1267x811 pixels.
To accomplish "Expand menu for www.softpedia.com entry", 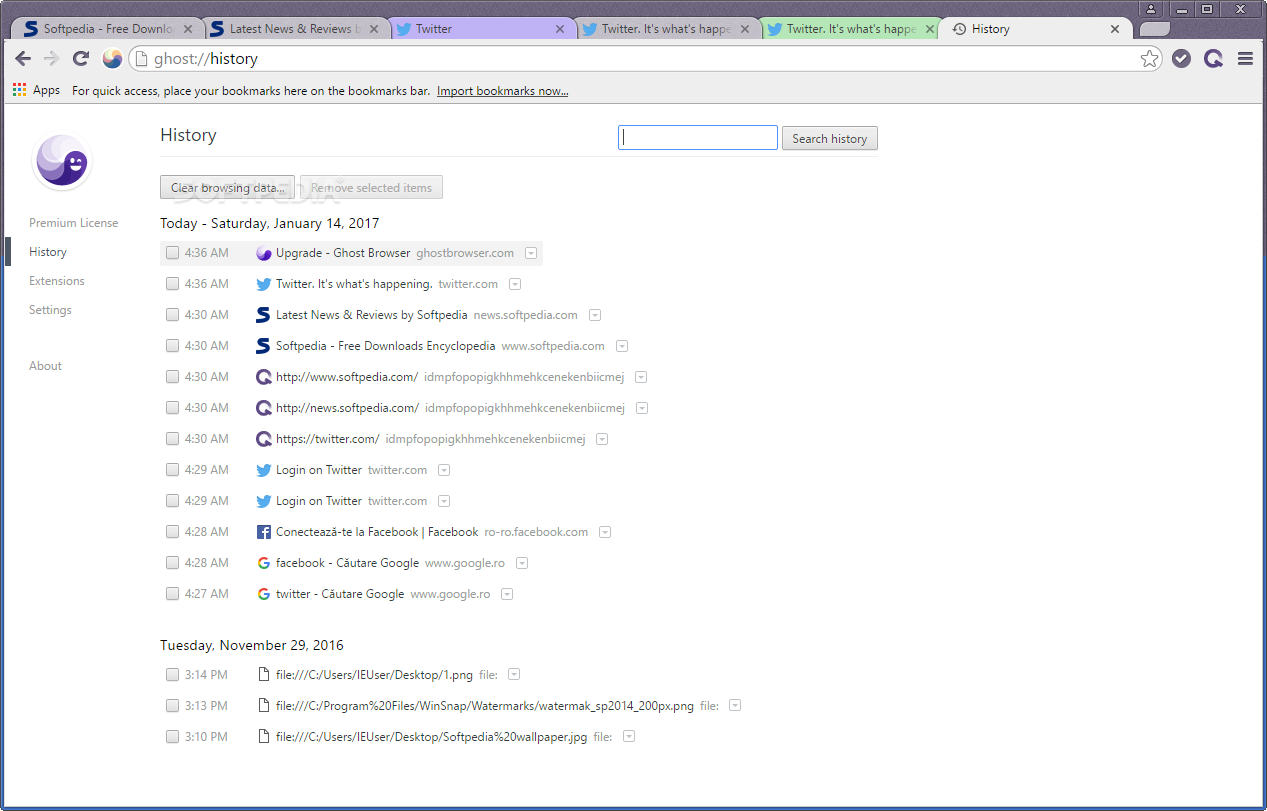I will pyautogui.click(x=622, y=346).
